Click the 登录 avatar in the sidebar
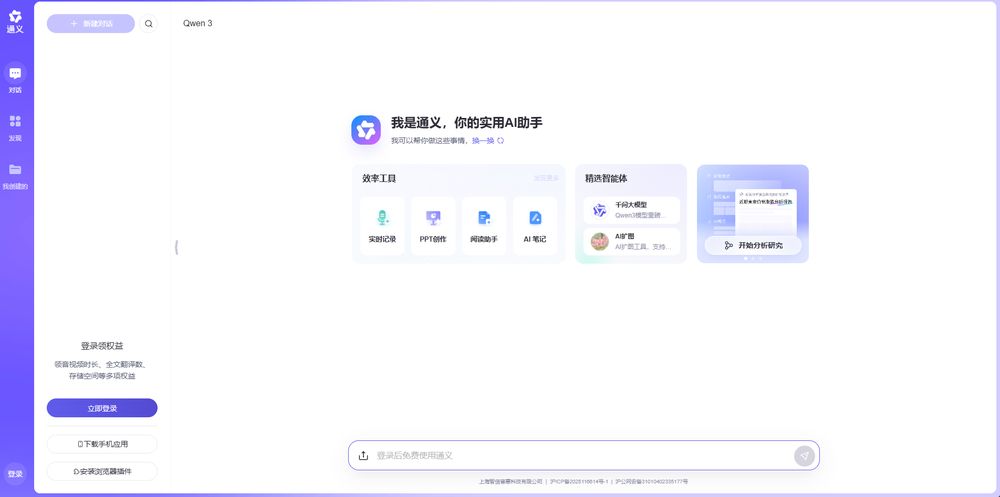This screenshot has width=1000, height=497. click(x=15, y=474)
